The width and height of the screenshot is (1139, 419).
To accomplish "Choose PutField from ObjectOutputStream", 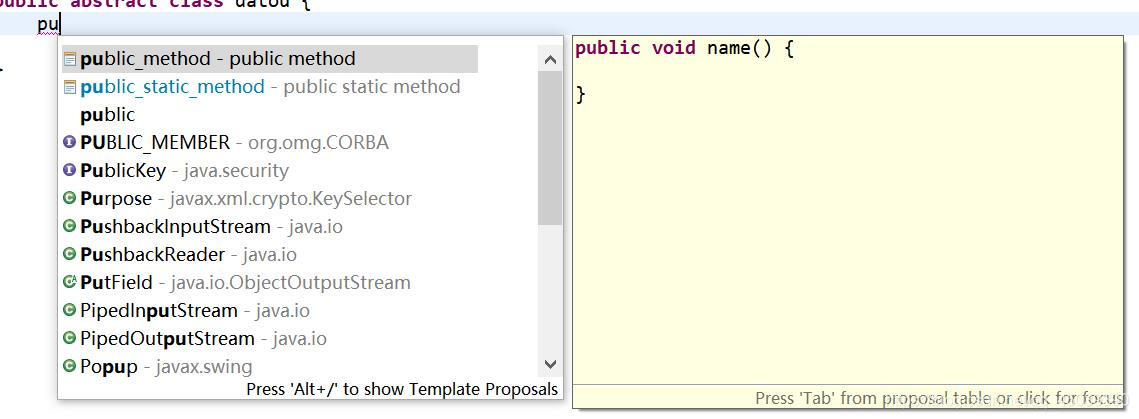I will click(x=269, y=282).
